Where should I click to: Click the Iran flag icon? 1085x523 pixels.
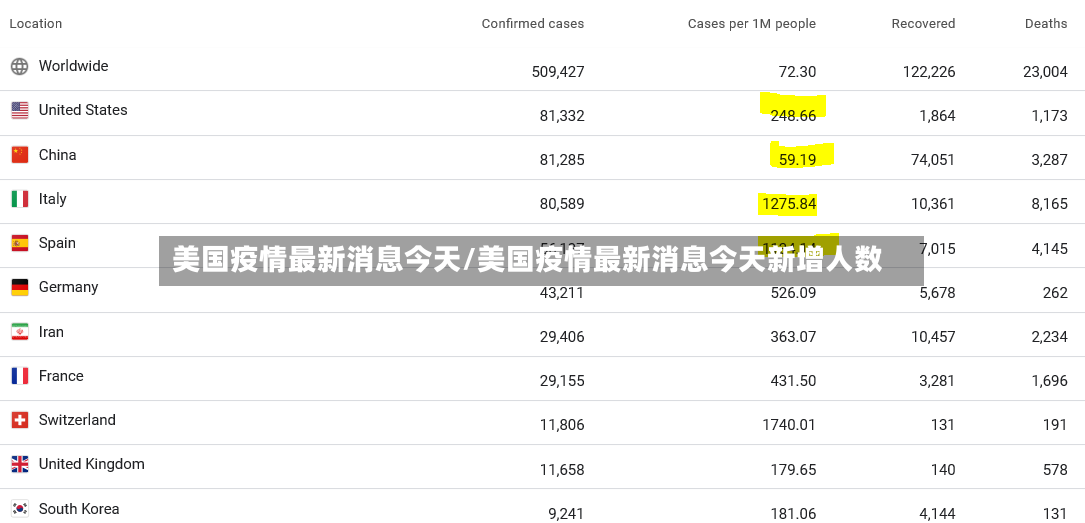19,332
